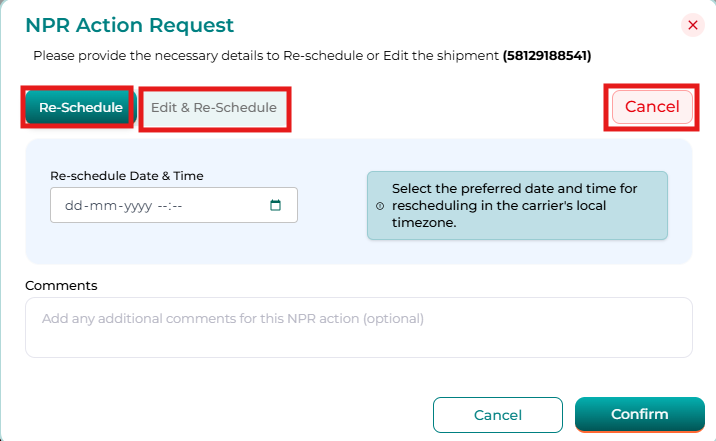Click the info icon in timezone hint
Viewport: 716px width, 441px height.
pos(380,206)
